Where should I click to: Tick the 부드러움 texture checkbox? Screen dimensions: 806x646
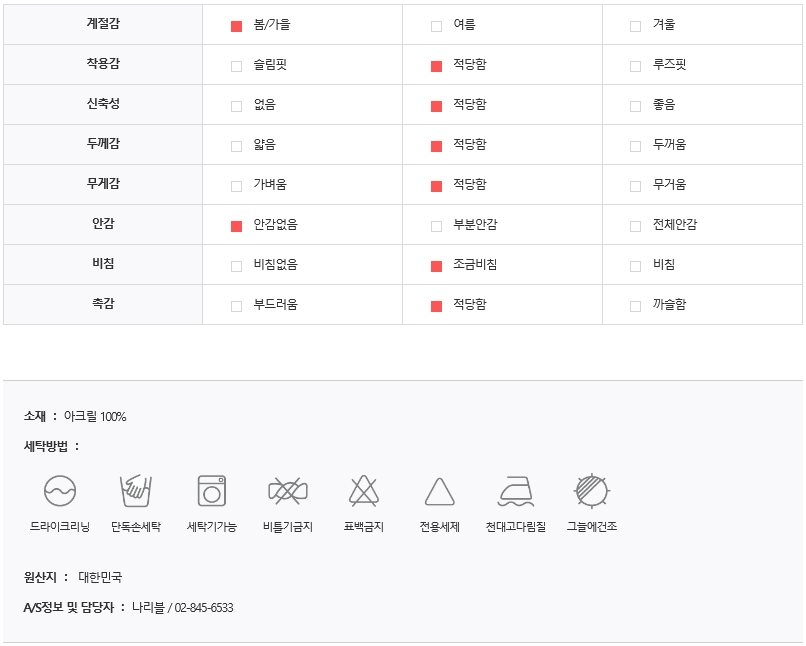[x=236, y=306]
